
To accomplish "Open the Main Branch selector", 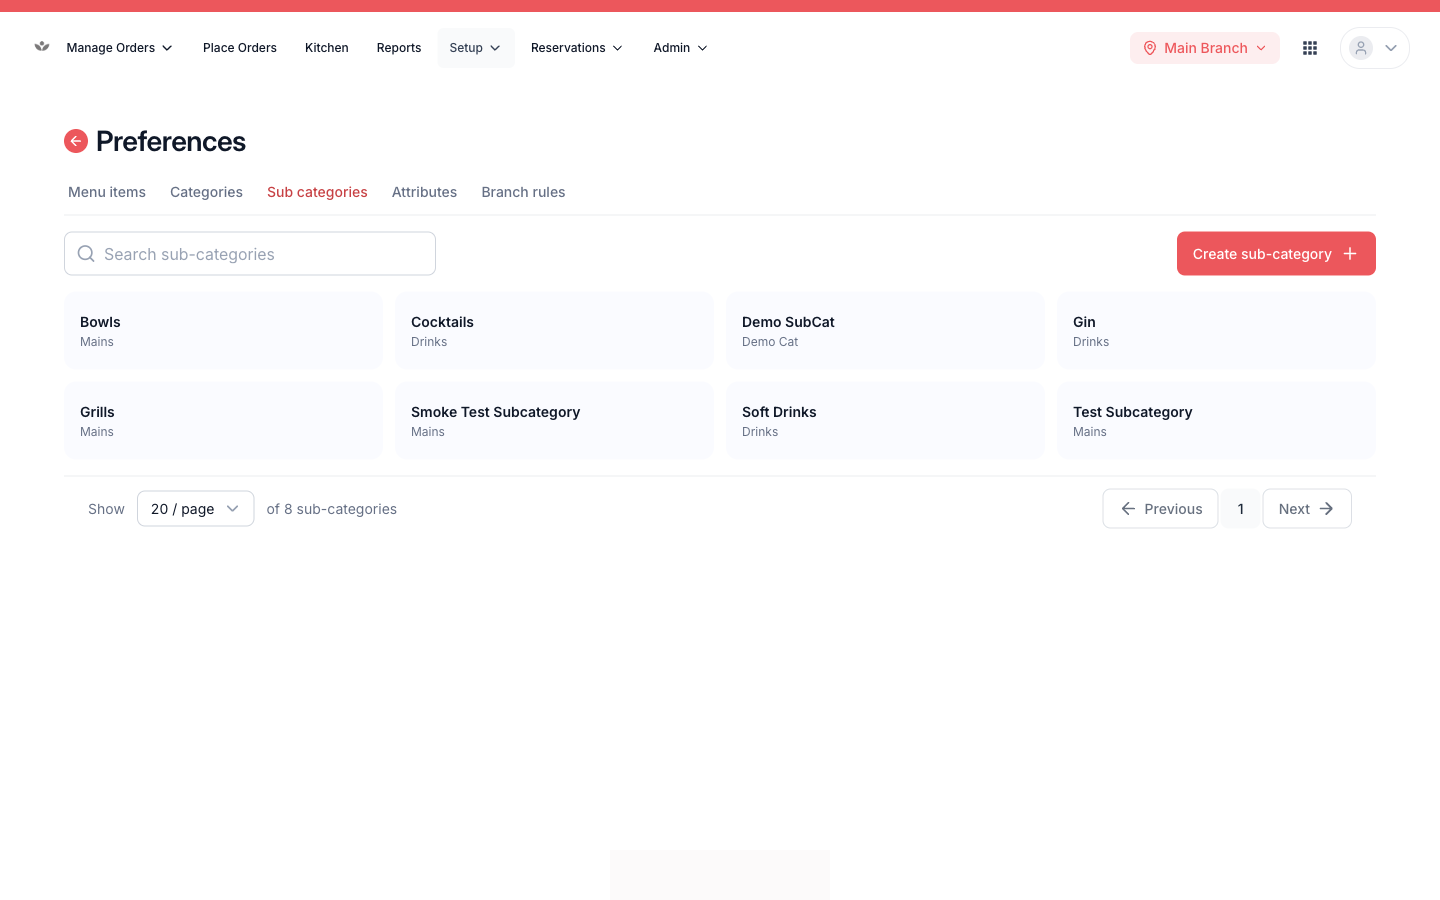I will coord(1205,48).
